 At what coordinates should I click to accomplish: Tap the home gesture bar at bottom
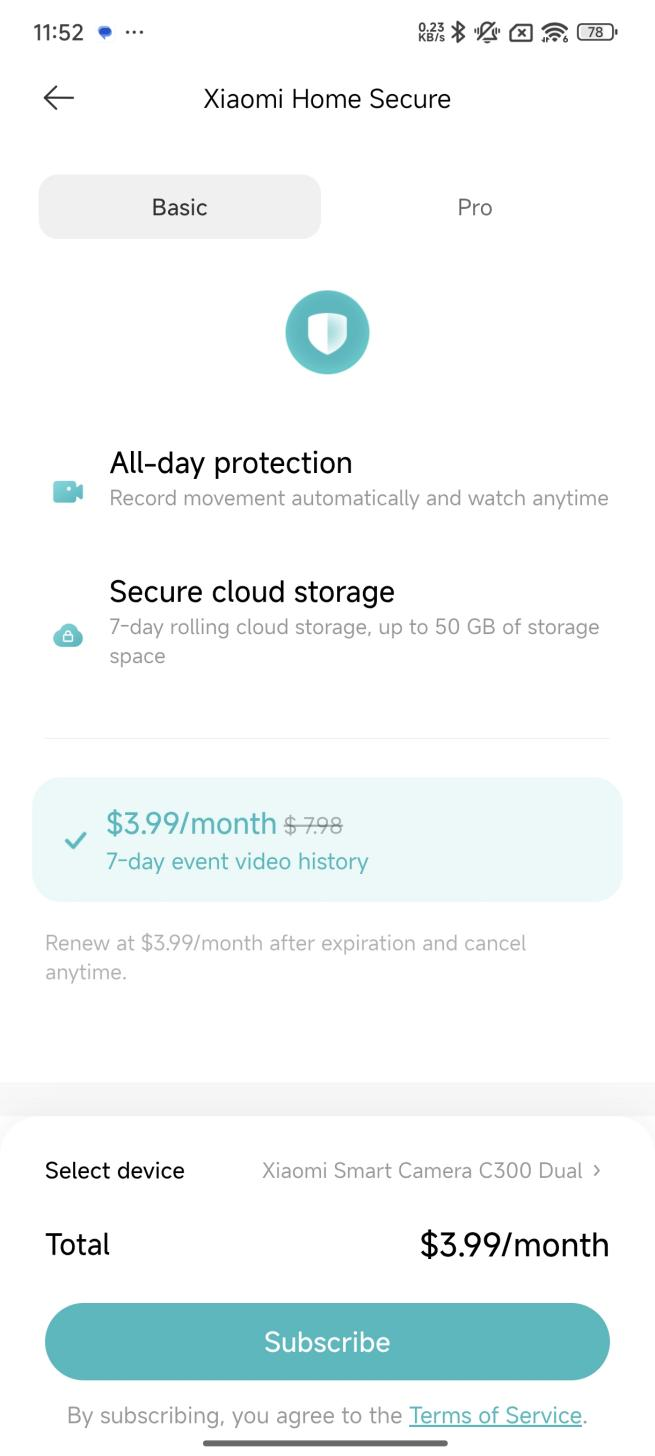[327, 1443]
